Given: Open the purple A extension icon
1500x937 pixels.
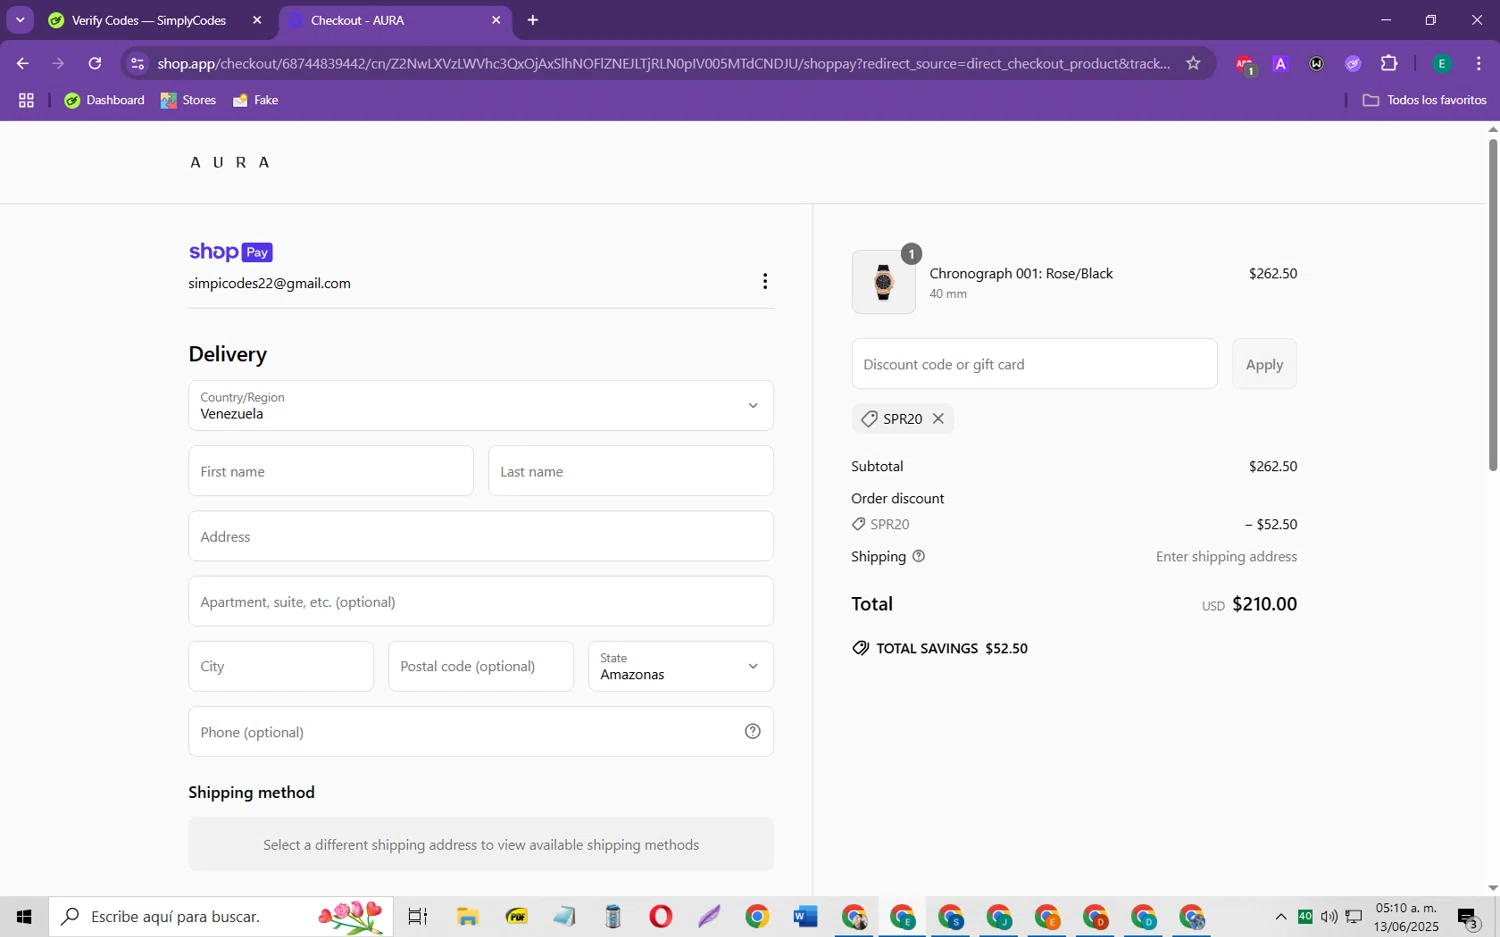Looking at the screenshot, I should tap(1280, 64).
